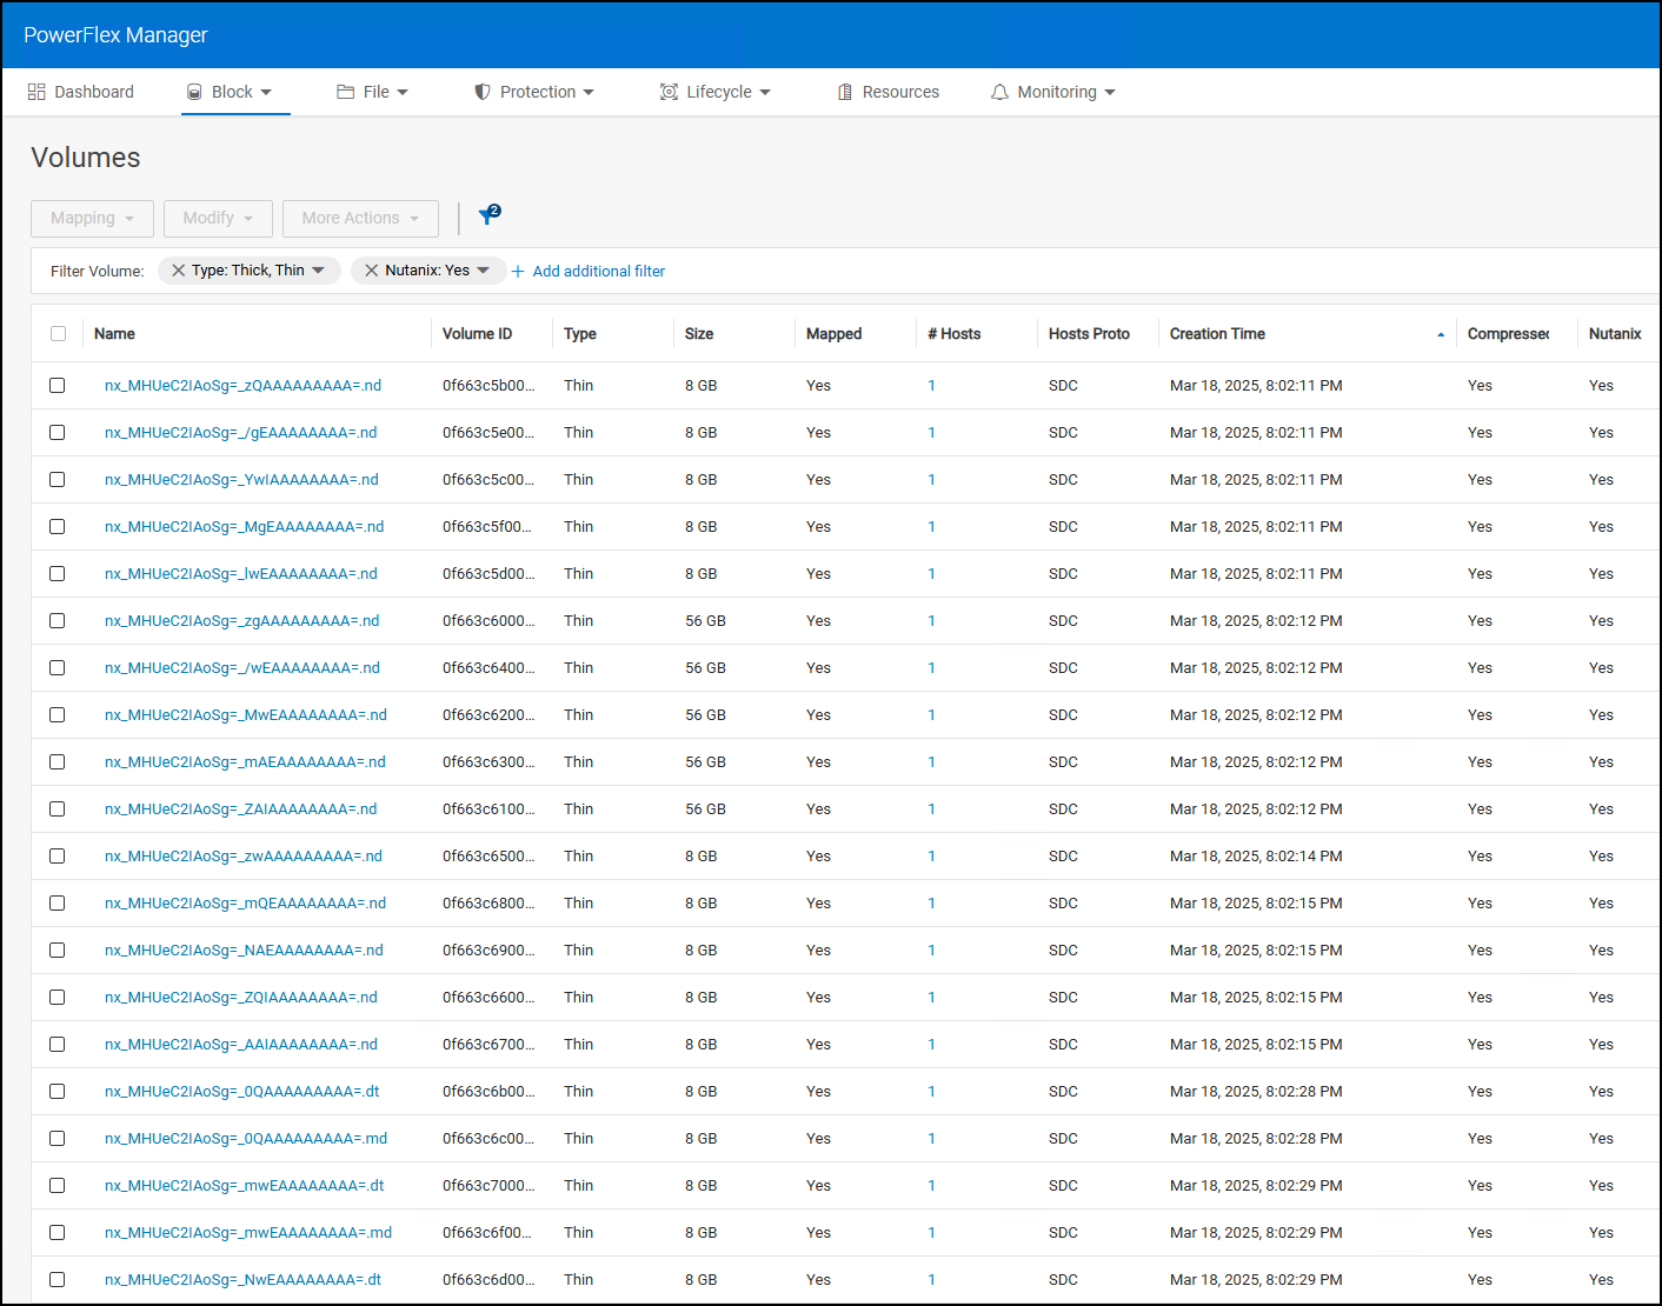Image resolution: width=1662 pixels, height=1307 pixels.
Task: Expand the Nutanix: Yes filter dropdown
Action: tap(483, 270)
